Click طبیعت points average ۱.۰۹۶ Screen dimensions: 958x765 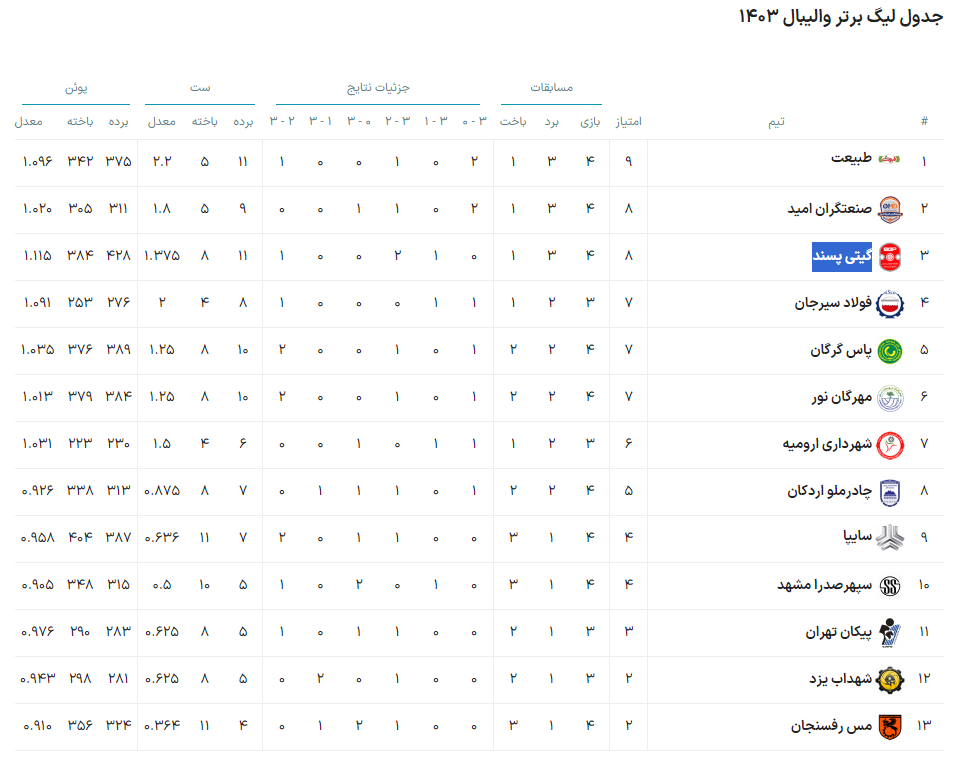coord(37,162)
